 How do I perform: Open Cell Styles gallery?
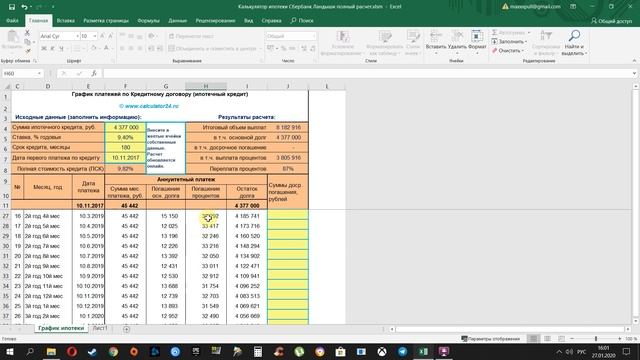(412, 43)
